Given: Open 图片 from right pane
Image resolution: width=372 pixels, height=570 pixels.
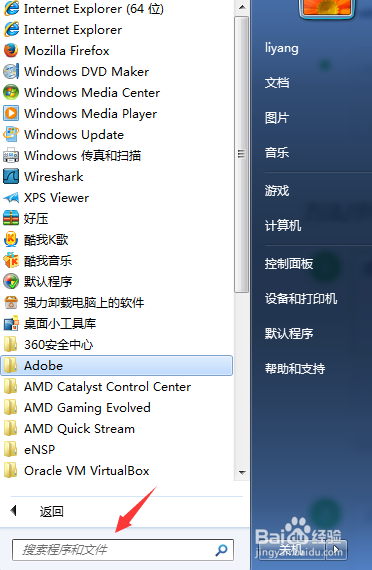Looking at the screenshot, I should point(277,118).
